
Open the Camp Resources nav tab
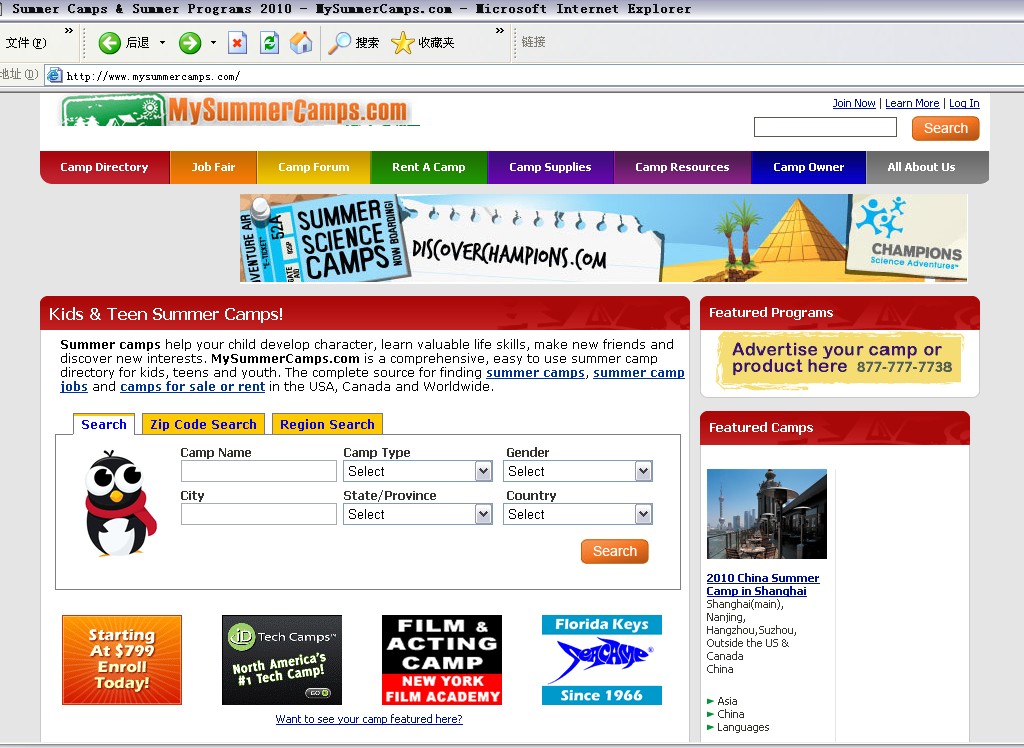(x=682, y=167)
